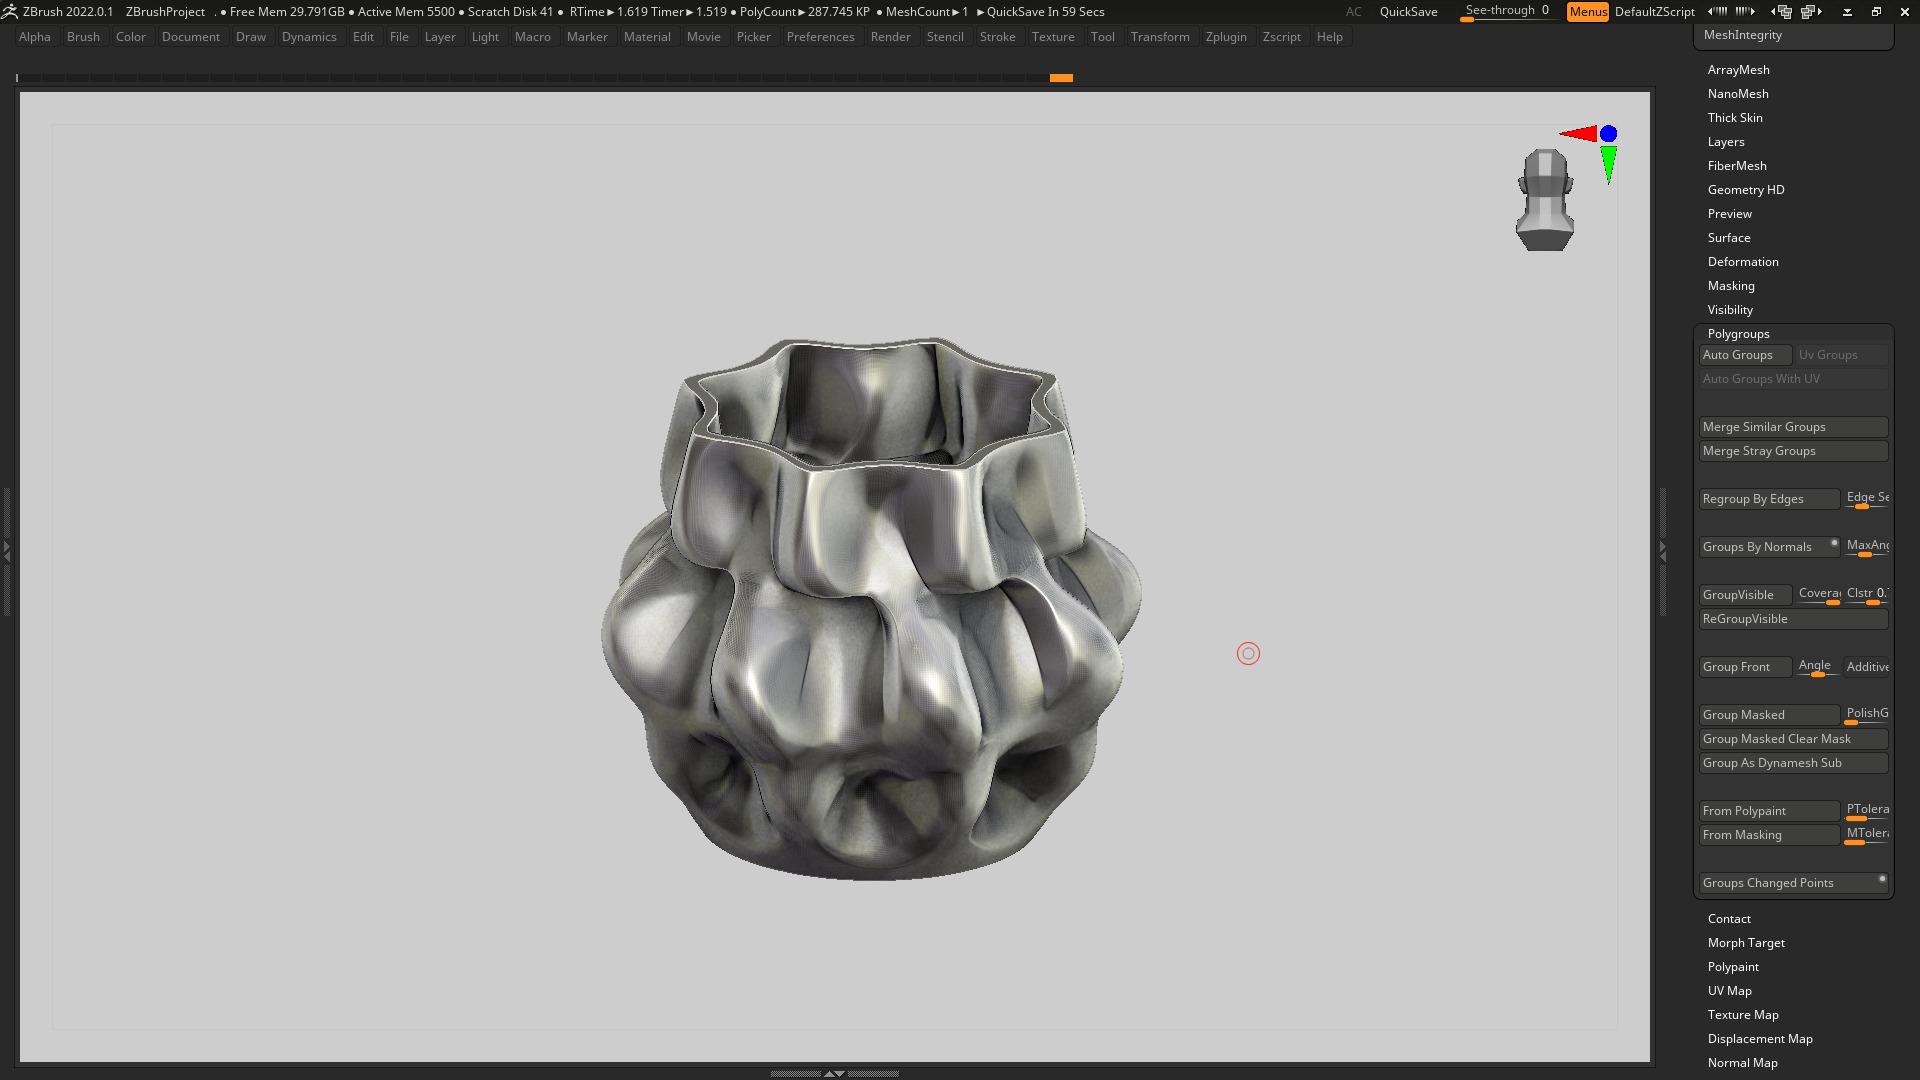Toggle Additive mode for Group Front
Viewport: 1920px width, 1080px height.
(x=1866, y=667)
